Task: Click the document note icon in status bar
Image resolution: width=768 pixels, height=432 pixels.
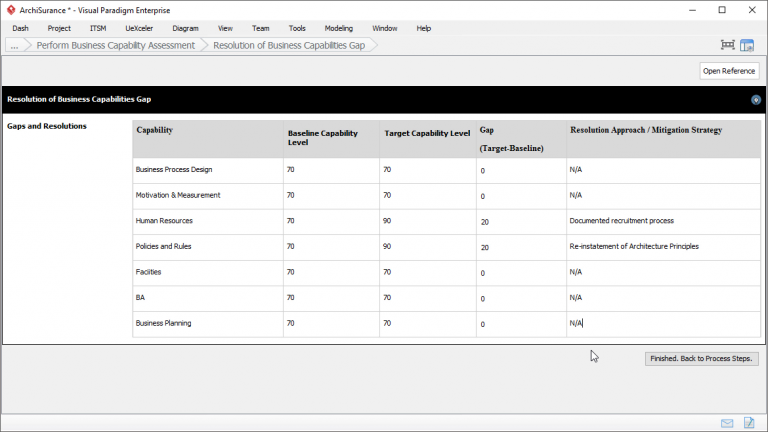Action: click(749, 423)
